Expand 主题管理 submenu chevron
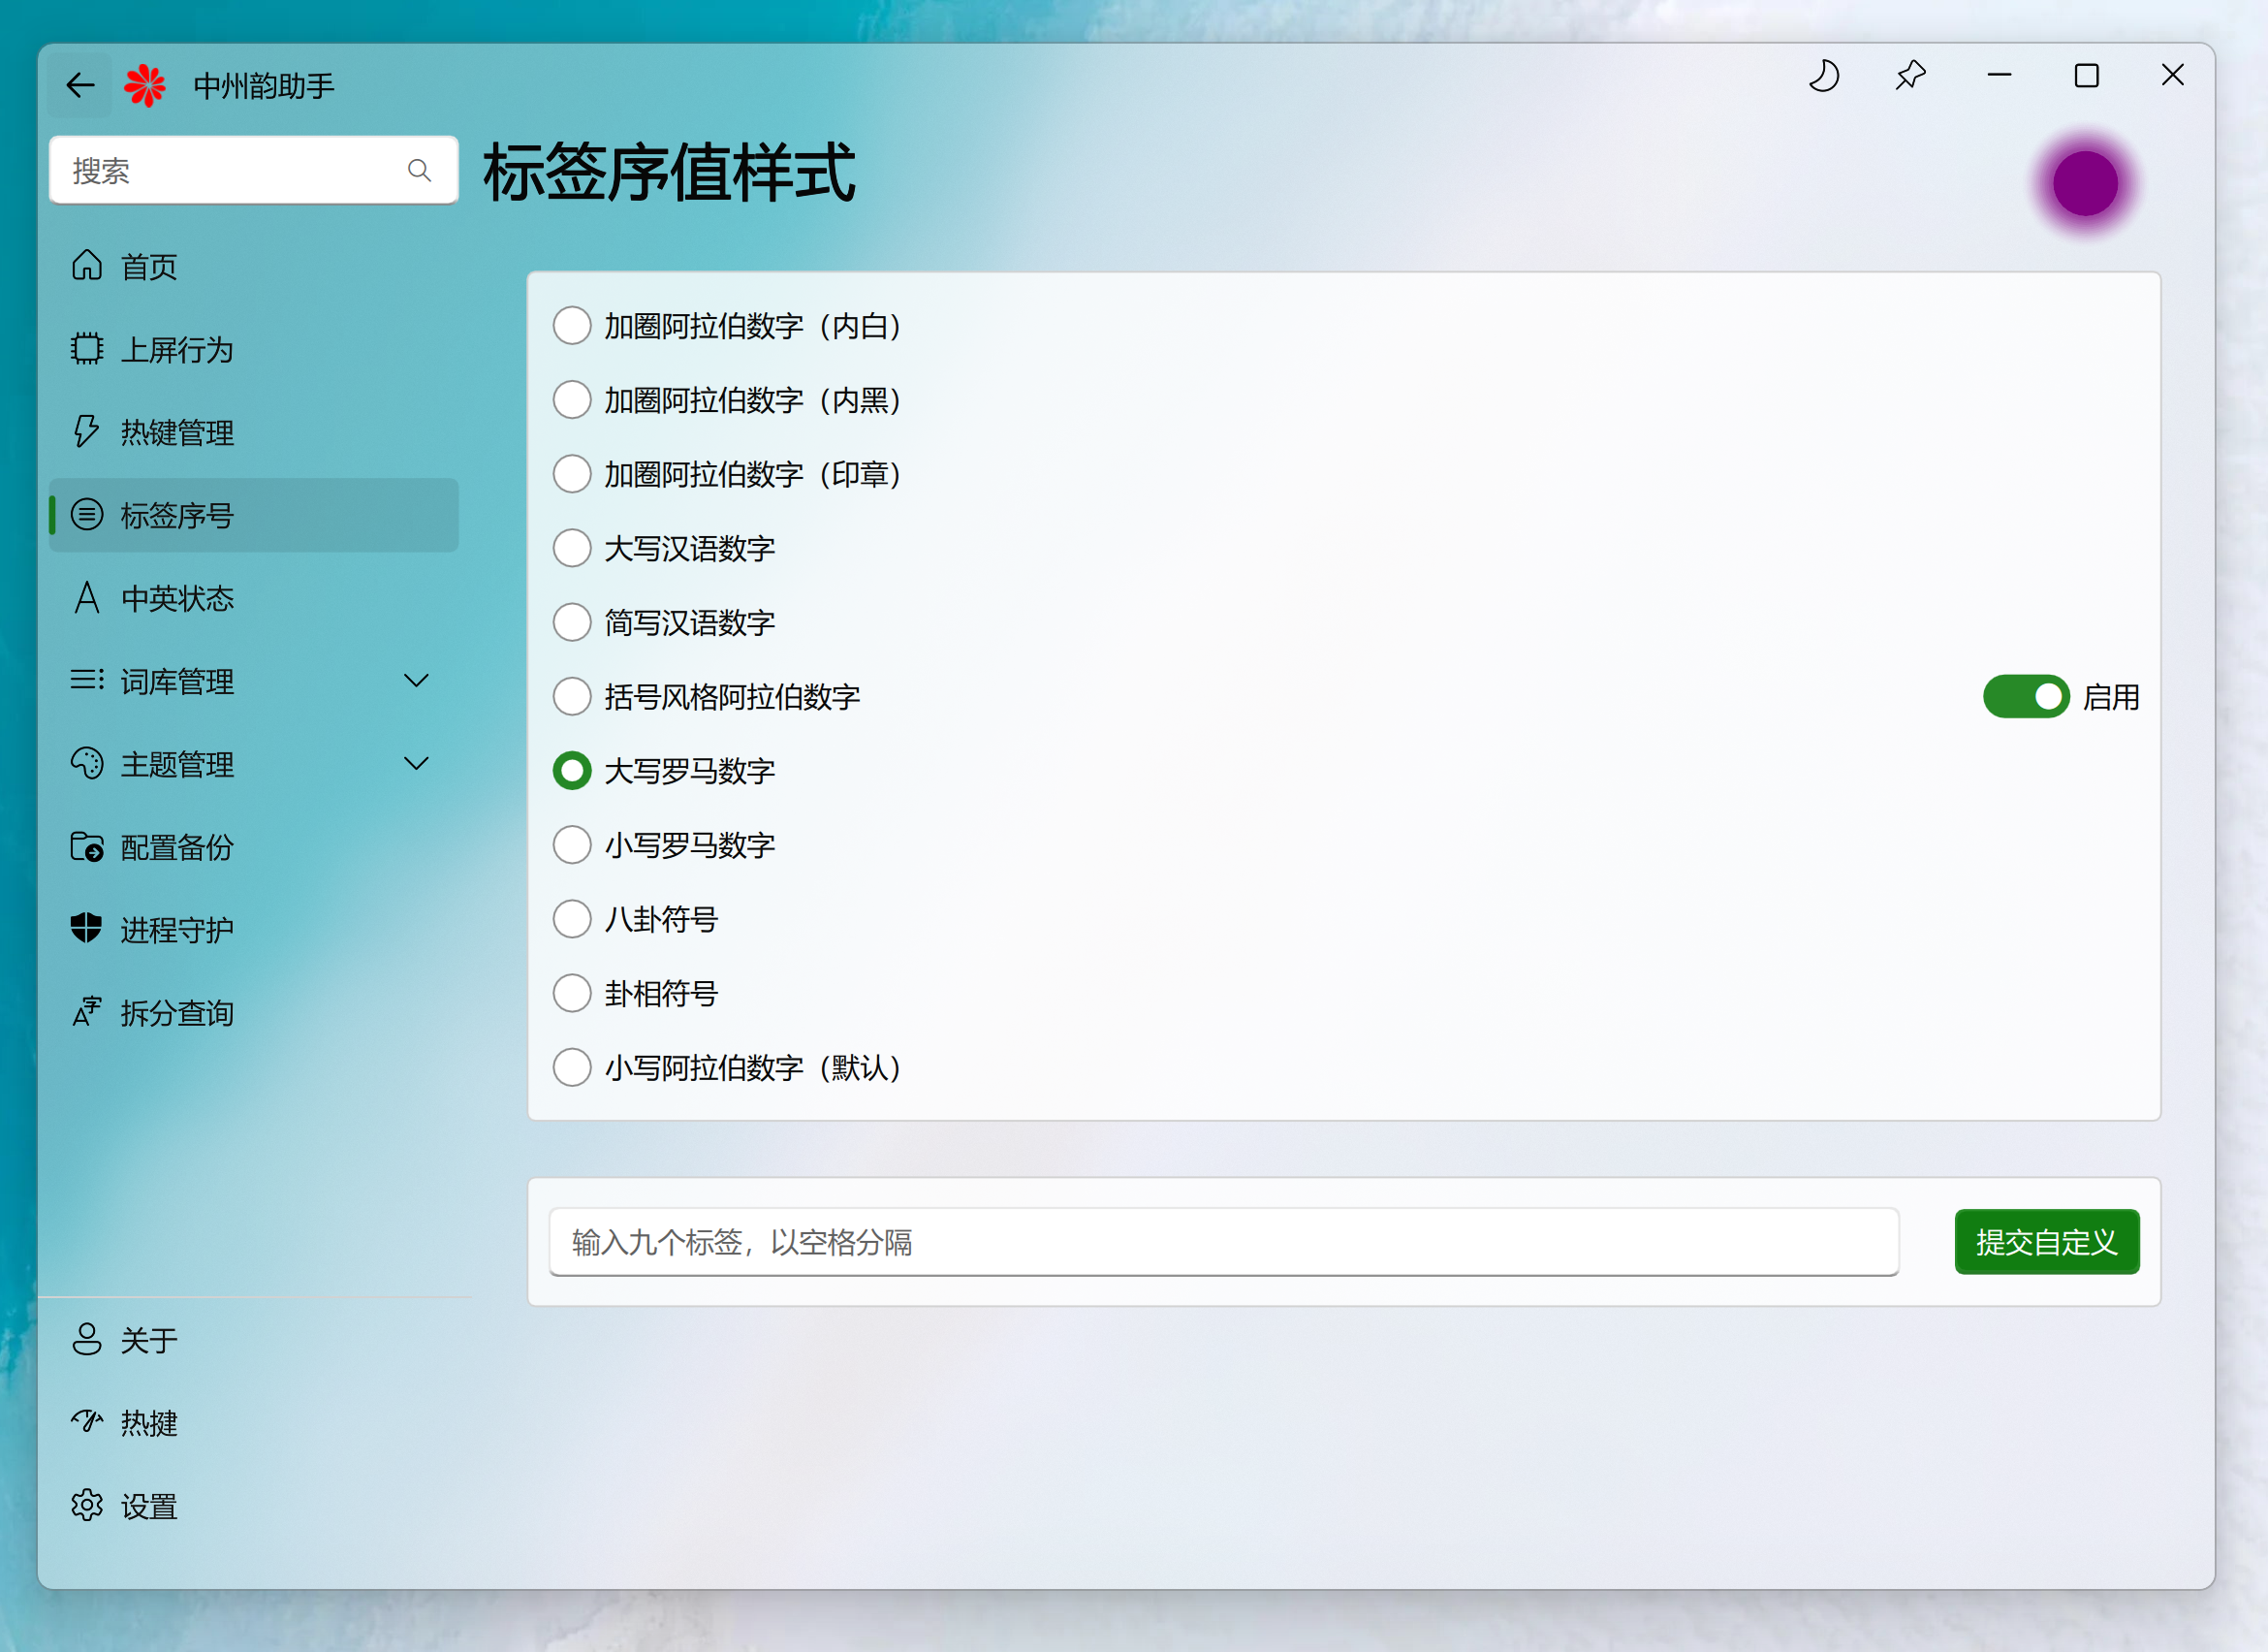The height and width of the screenshot is (1652, 2268). pos(416,764)
